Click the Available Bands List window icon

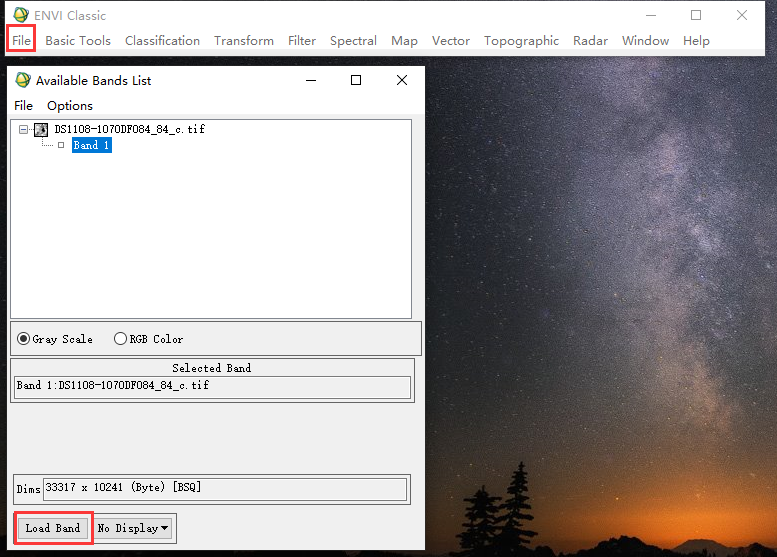(x=22, y=80)
